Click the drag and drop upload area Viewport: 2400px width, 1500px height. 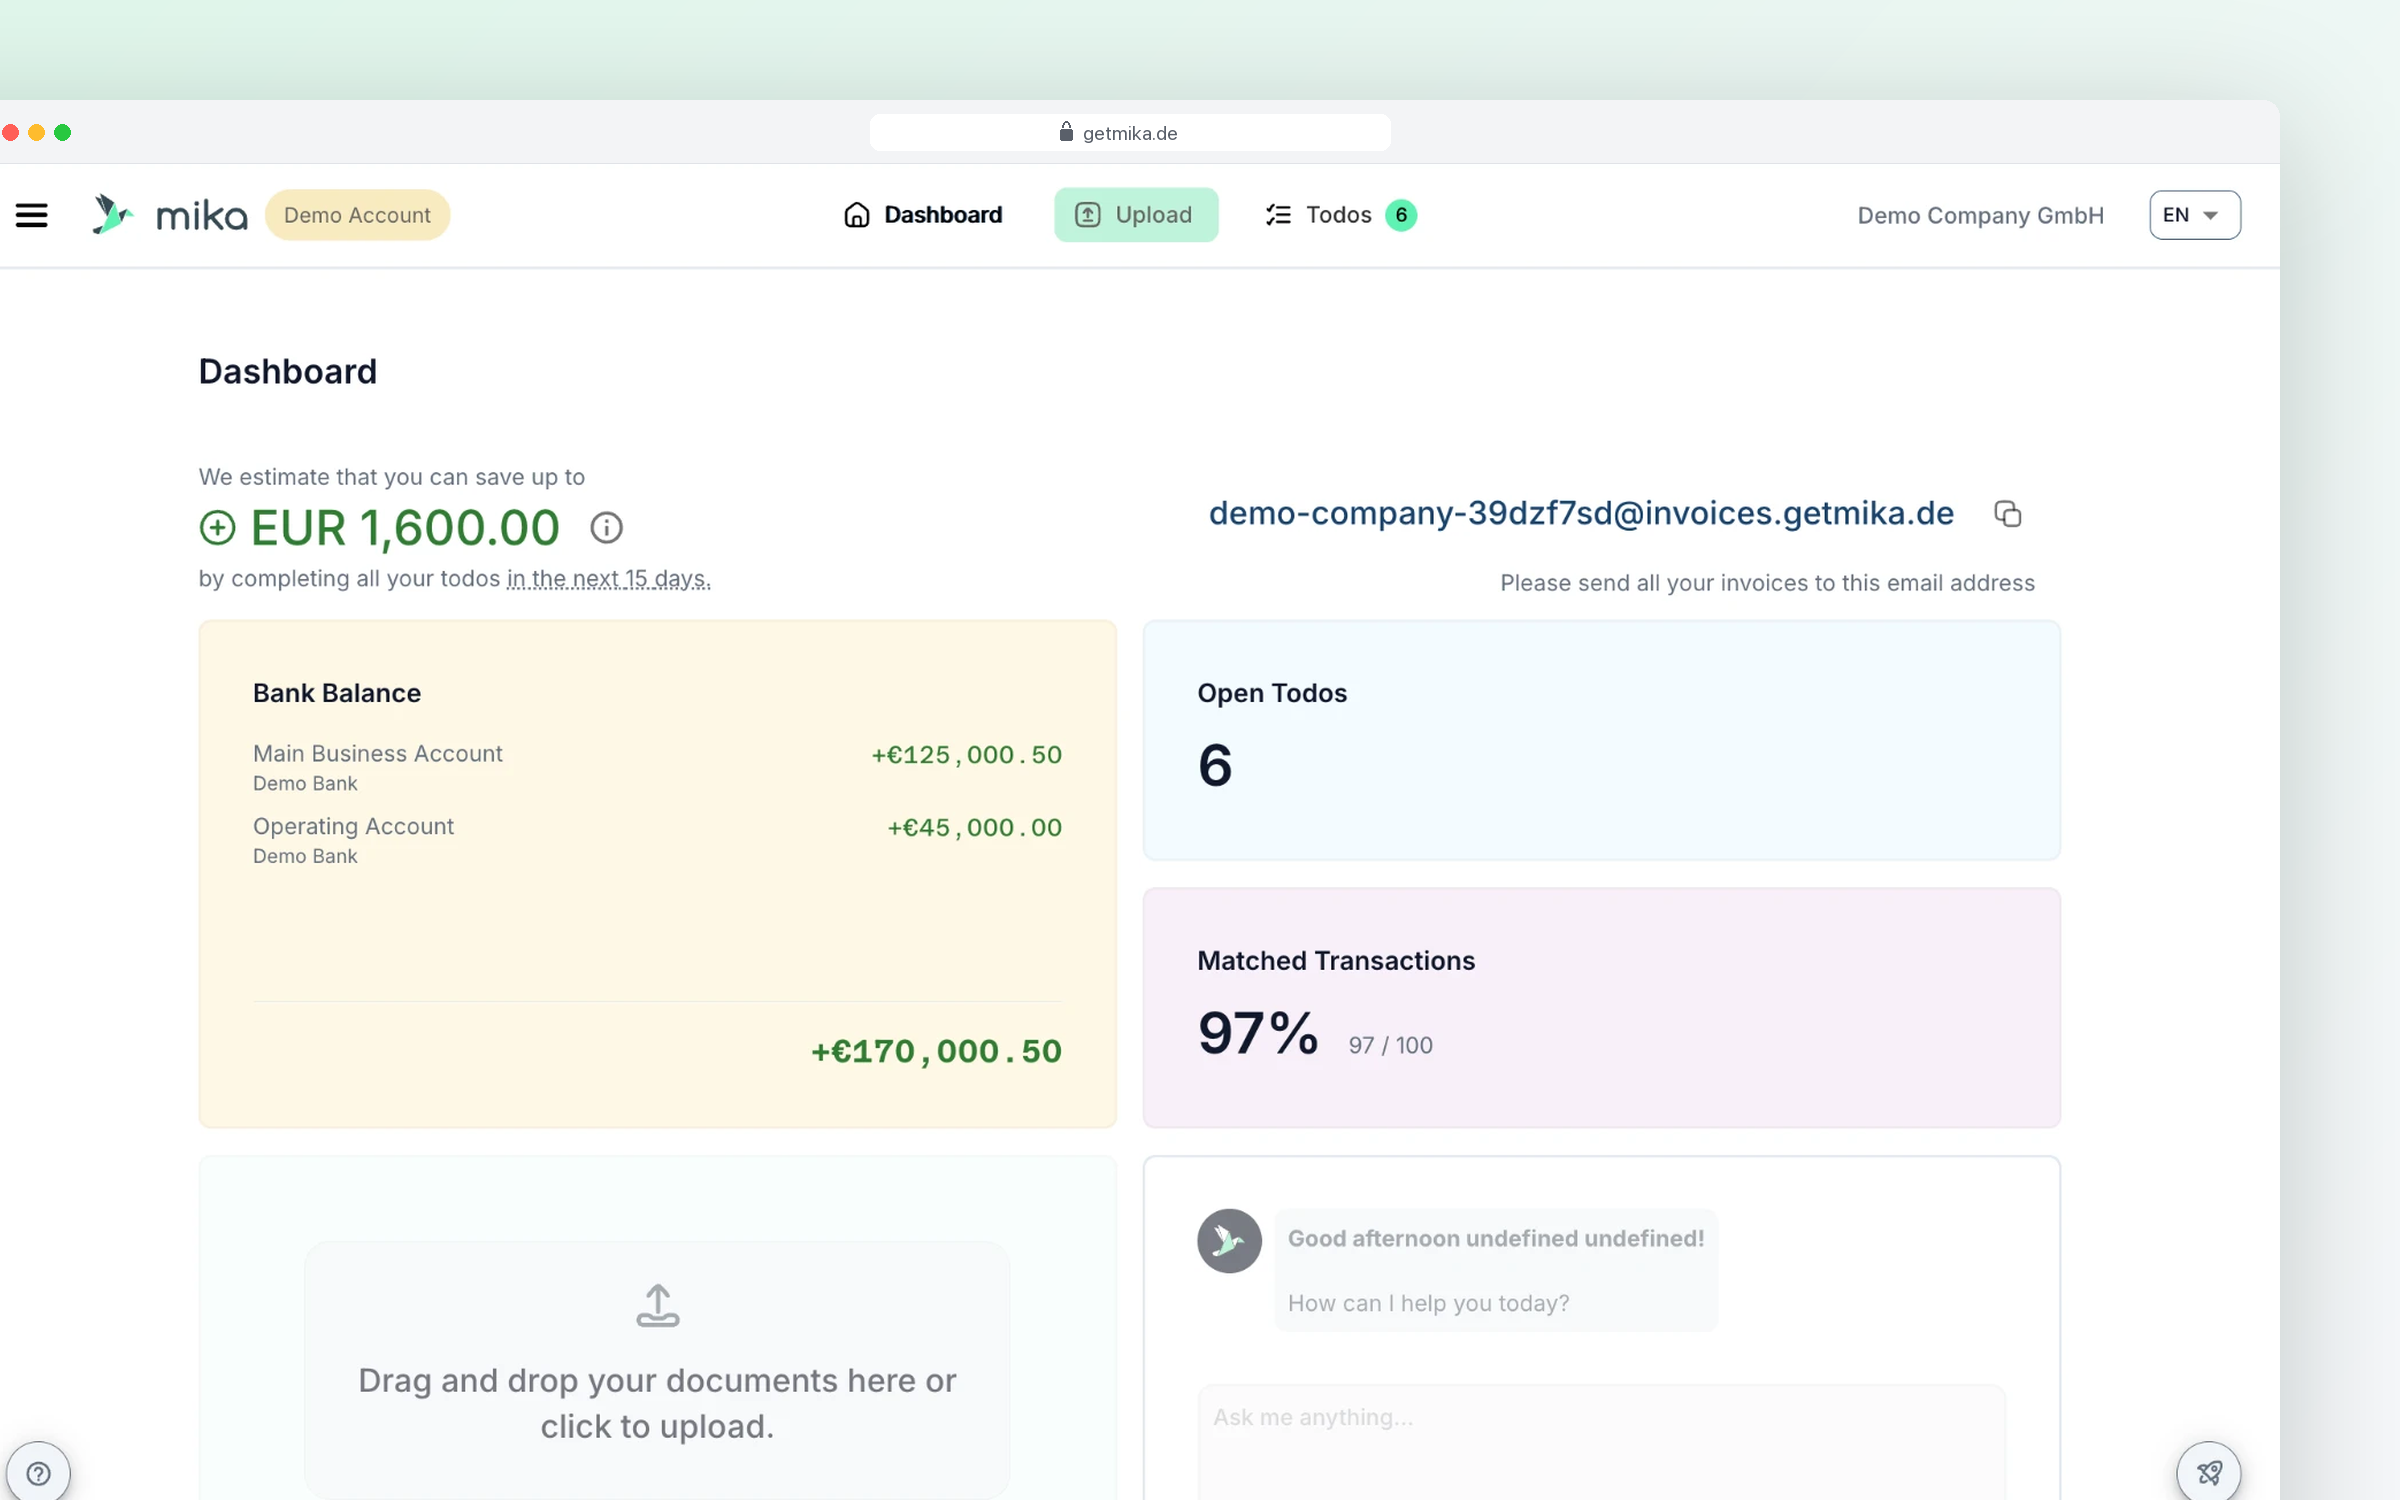(657, 1370)
